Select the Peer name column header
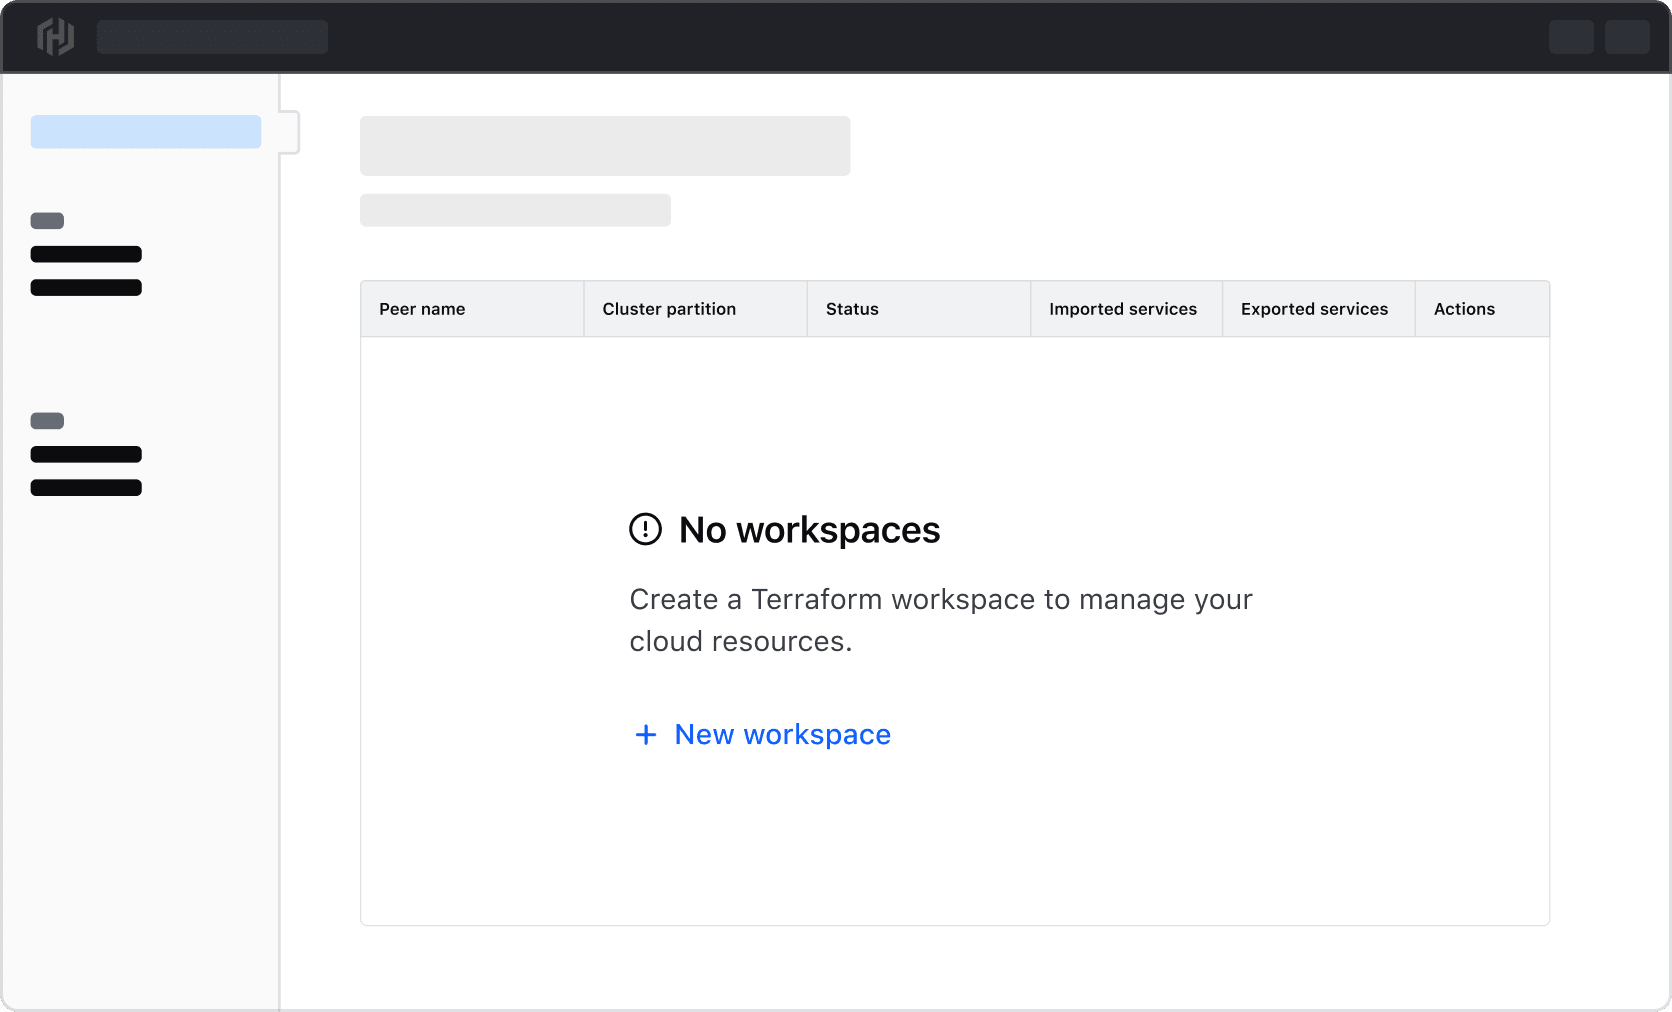The width and height of the screenshot is (1672, 1012). pyautogui.click(x=422, y=309)
